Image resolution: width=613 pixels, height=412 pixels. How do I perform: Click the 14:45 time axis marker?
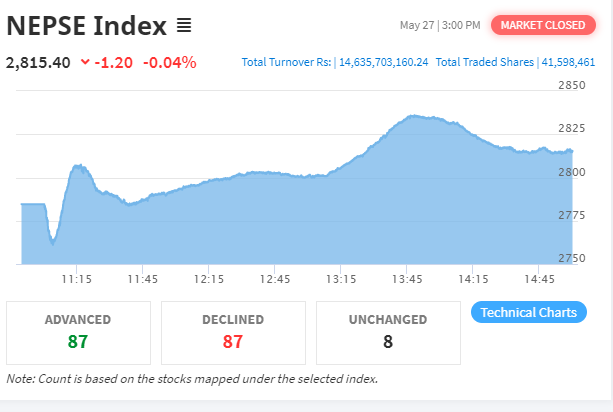539,279
